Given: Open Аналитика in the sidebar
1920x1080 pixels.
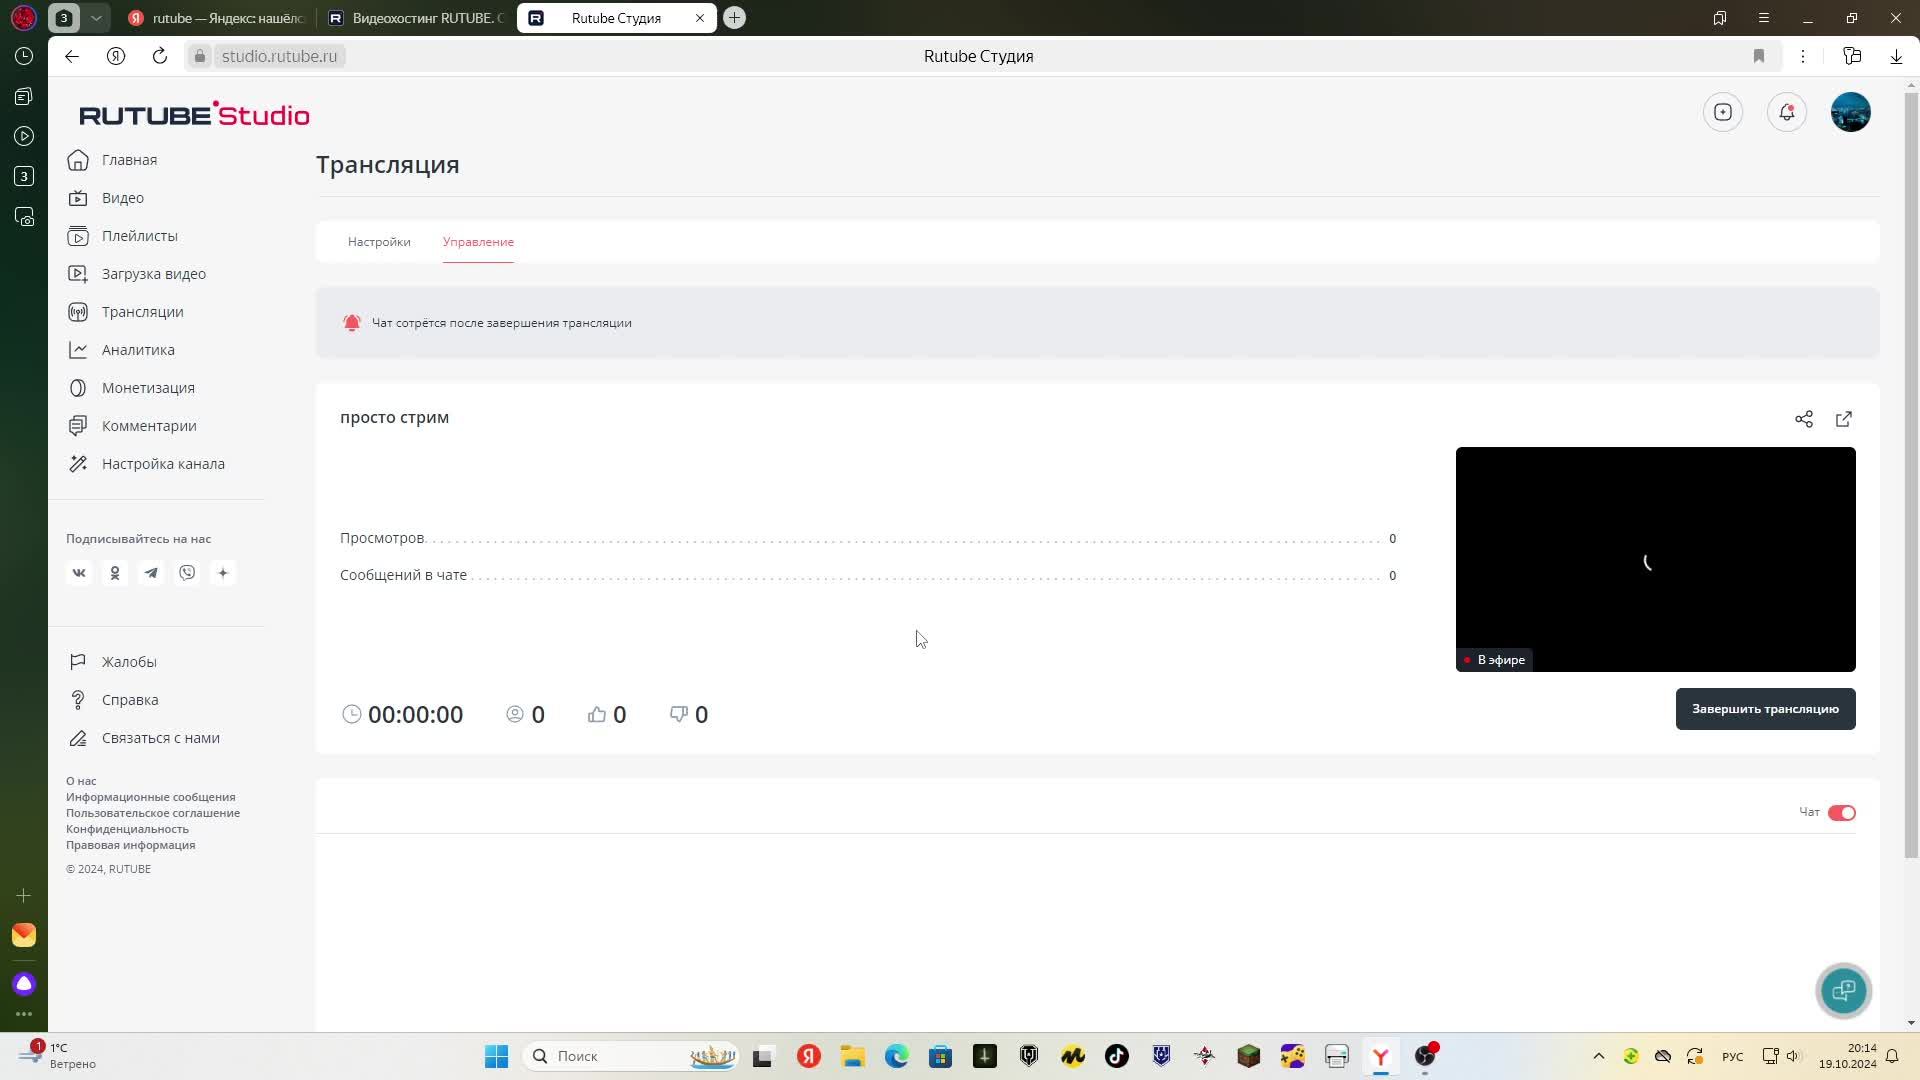Looking at the screenshot, I should click(x=138, y=350).
